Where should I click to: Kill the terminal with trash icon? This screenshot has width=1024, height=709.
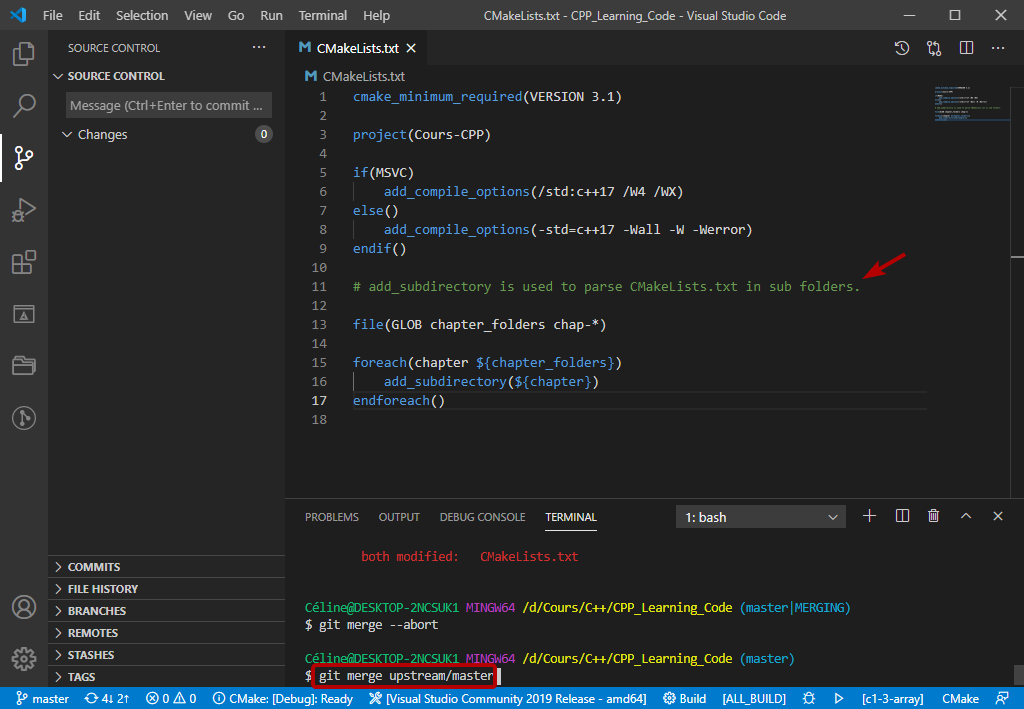tap(934, 516)
